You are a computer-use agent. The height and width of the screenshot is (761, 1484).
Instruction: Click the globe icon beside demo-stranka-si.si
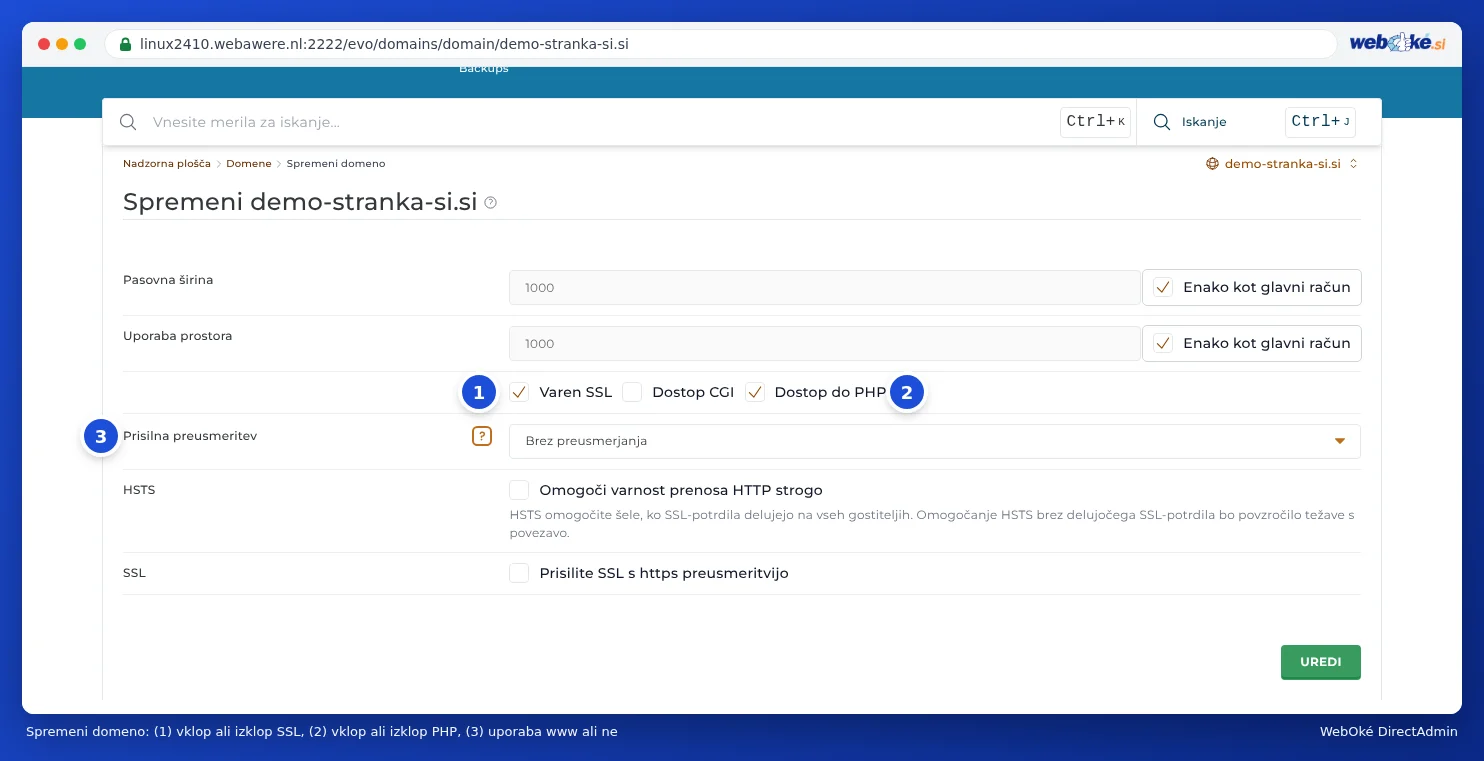[x=1213, y=163]
